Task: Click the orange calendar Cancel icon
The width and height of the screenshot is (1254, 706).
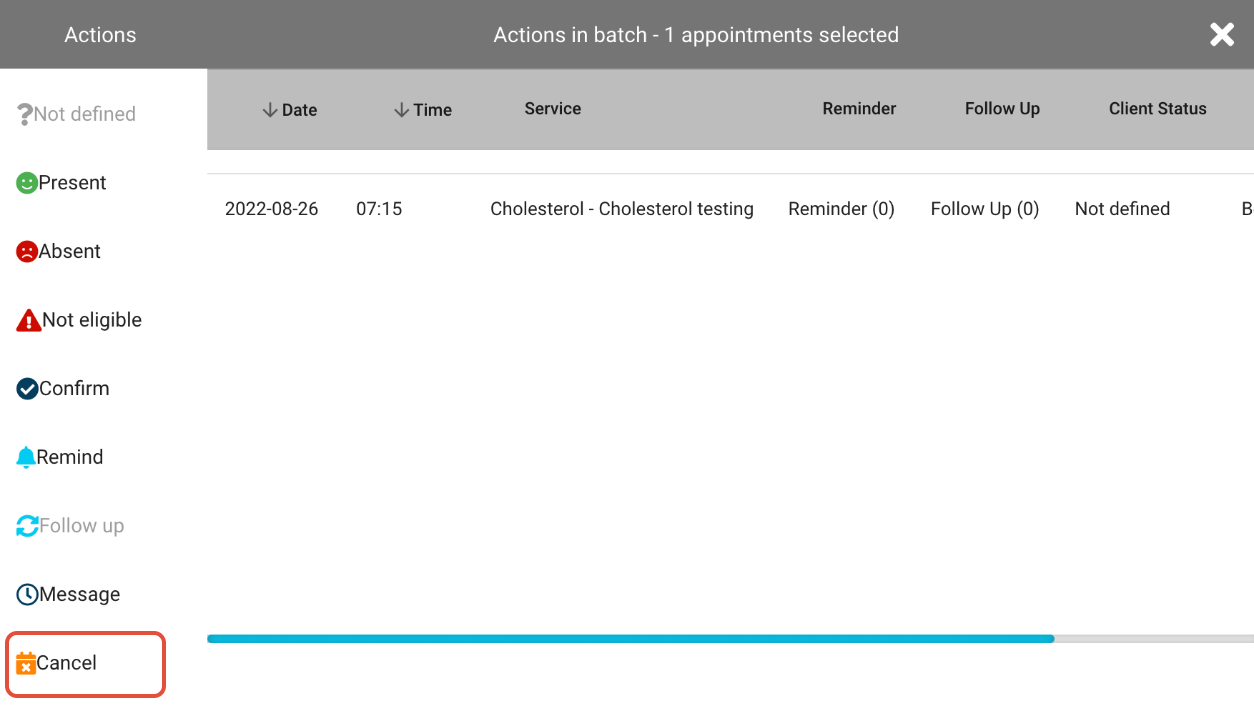Action: (26, 663)
